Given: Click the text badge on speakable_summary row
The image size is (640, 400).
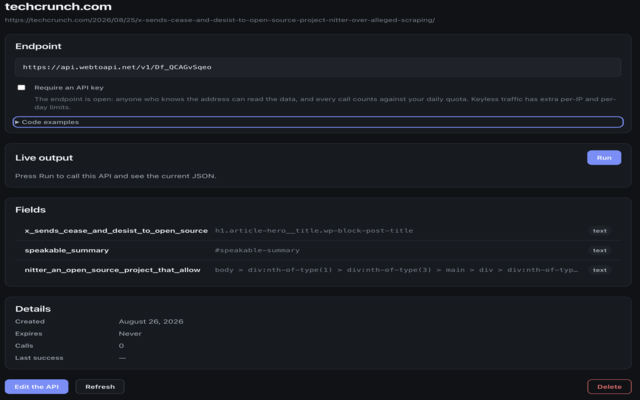Looking at the screenshot, I should point(599,250).
